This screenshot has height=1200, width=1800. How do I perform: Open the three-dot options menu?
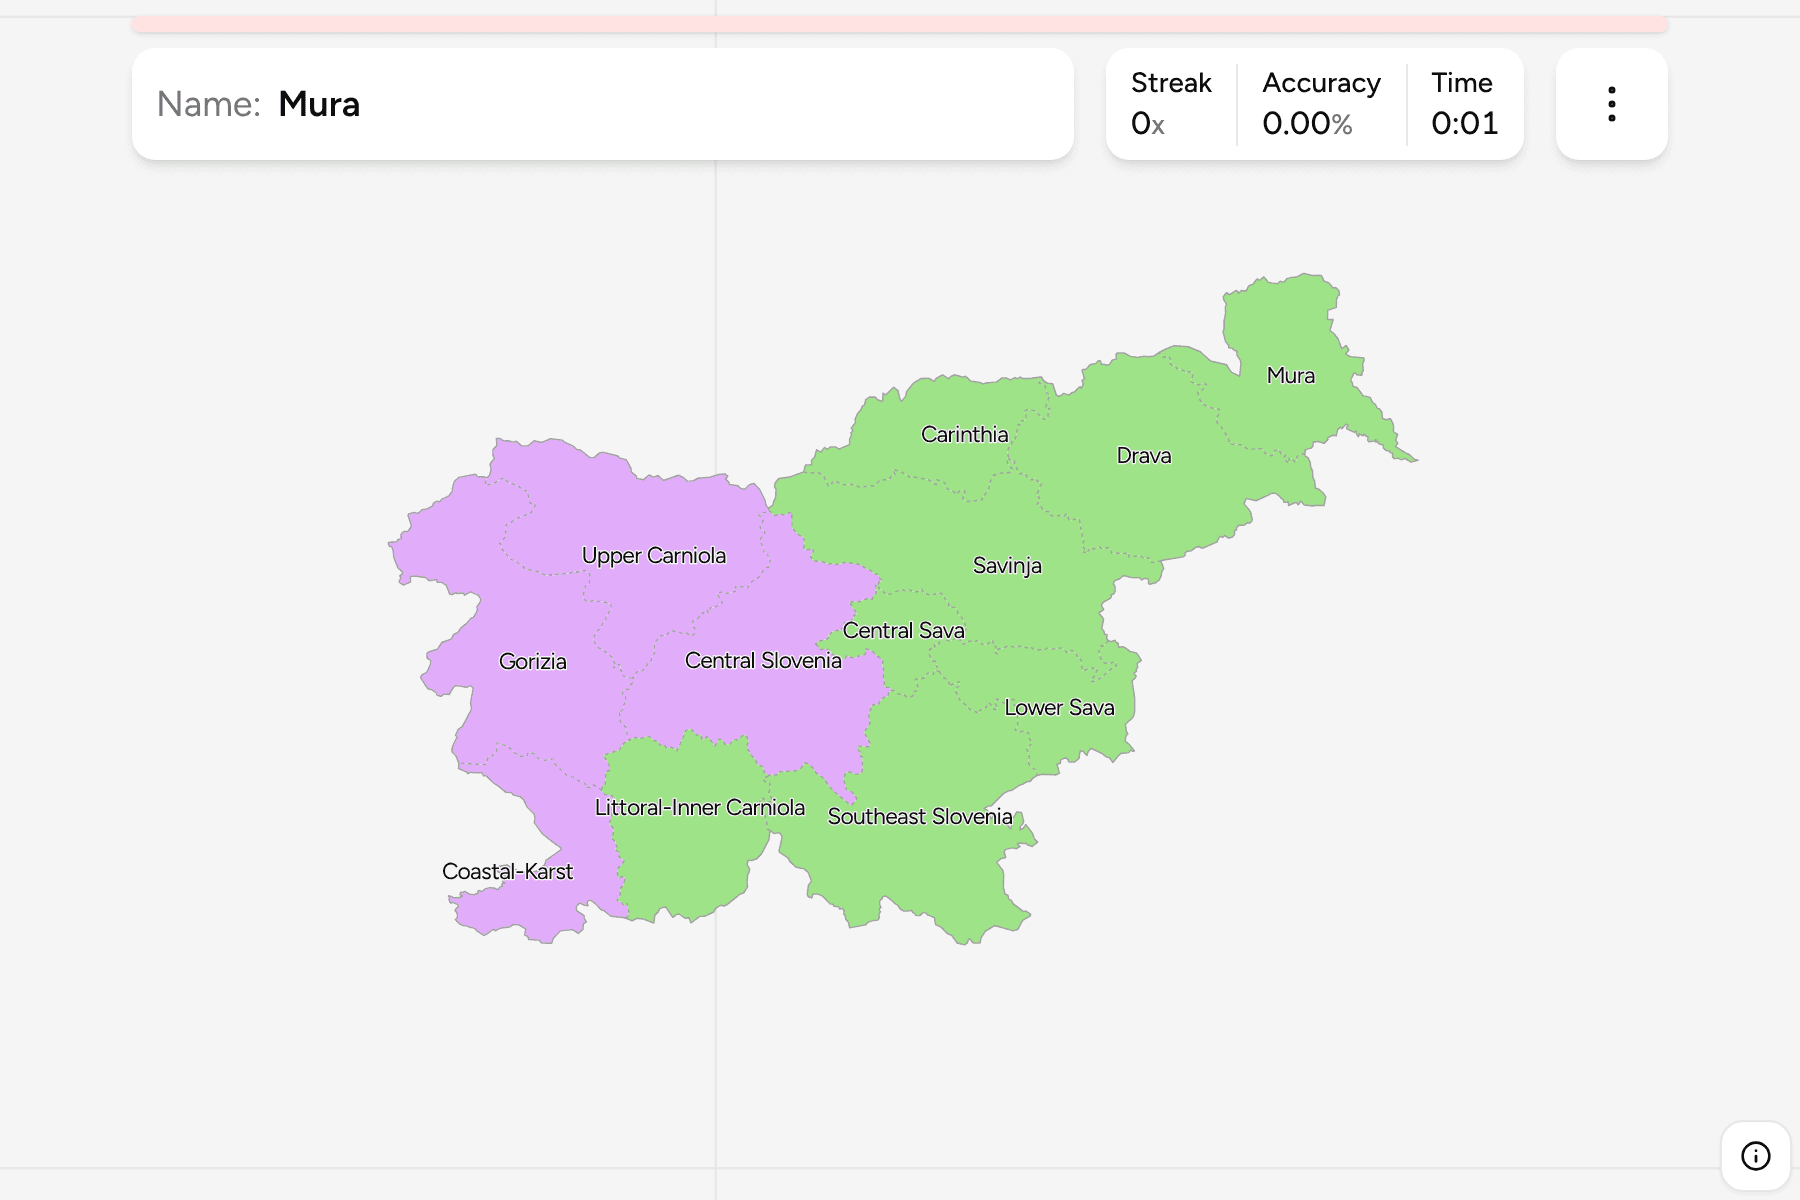pos(1611,104)
